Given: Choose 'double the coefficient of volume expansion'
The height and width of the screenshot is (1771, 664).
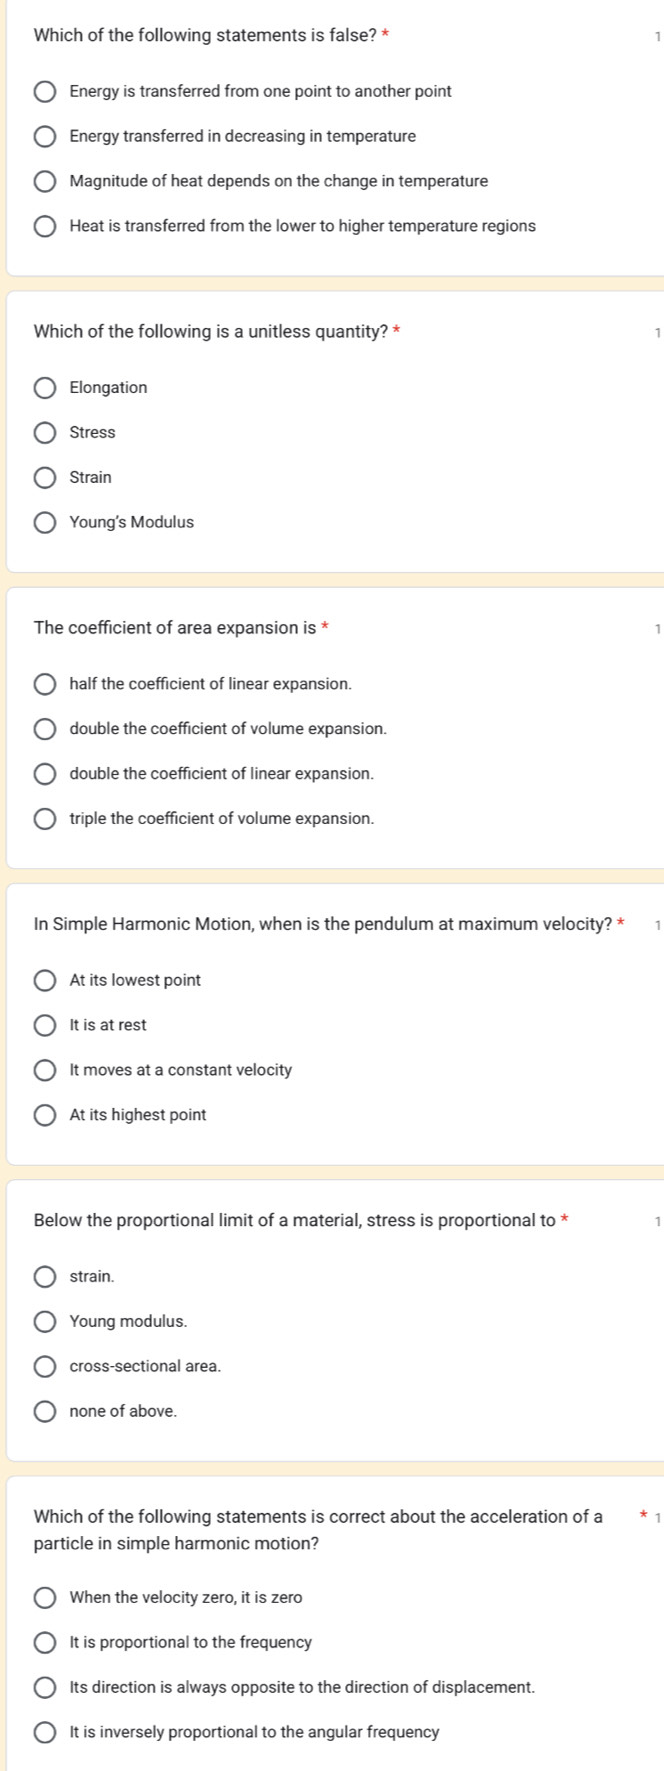Looking at the screenshot, I should [x=46, y=730].
